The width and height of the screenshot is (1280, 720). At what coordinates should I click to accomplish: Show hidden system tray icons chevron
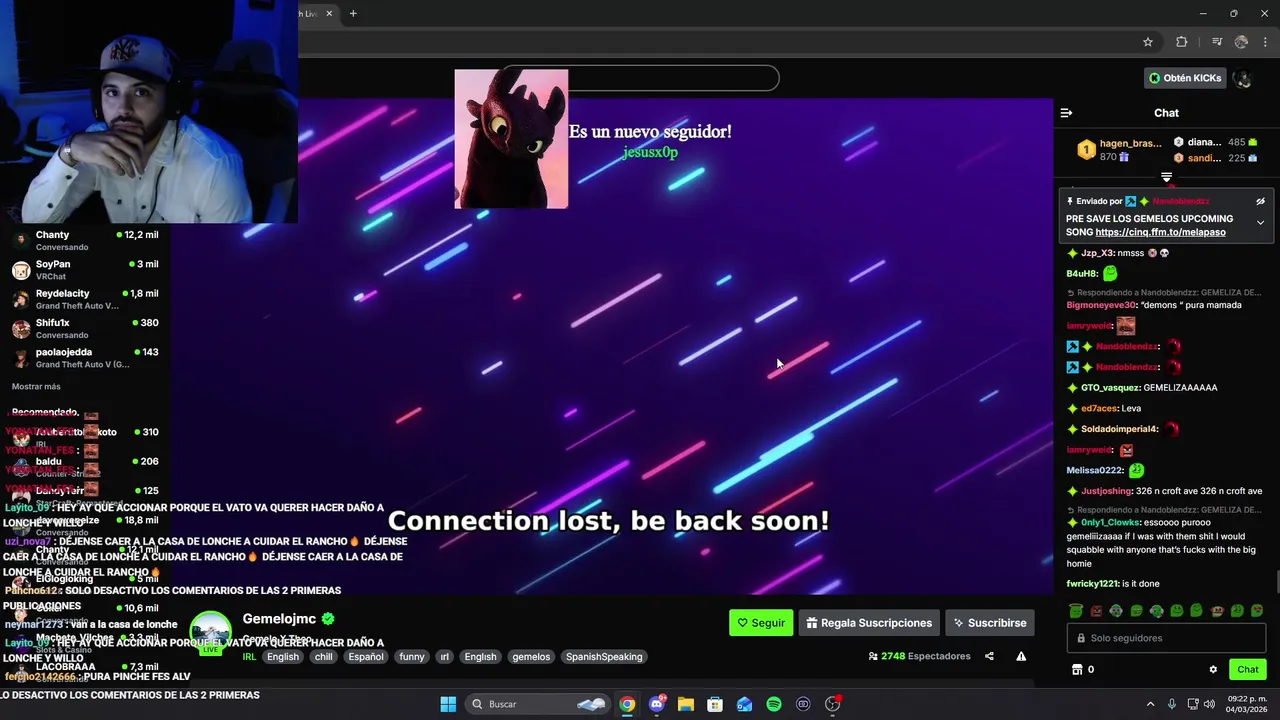tap(1150, 704)
